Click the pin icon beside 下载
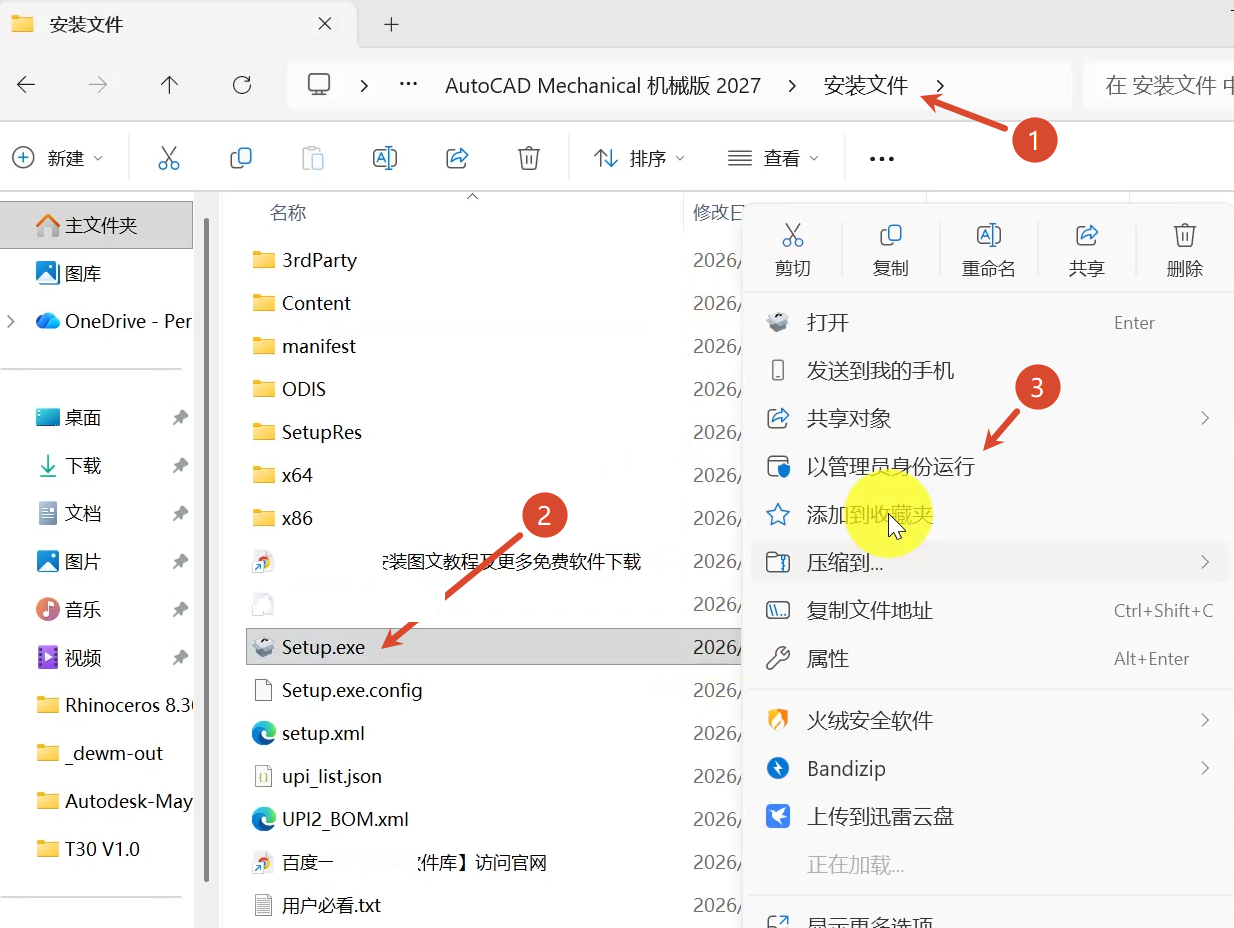 [x=180, y=466]
